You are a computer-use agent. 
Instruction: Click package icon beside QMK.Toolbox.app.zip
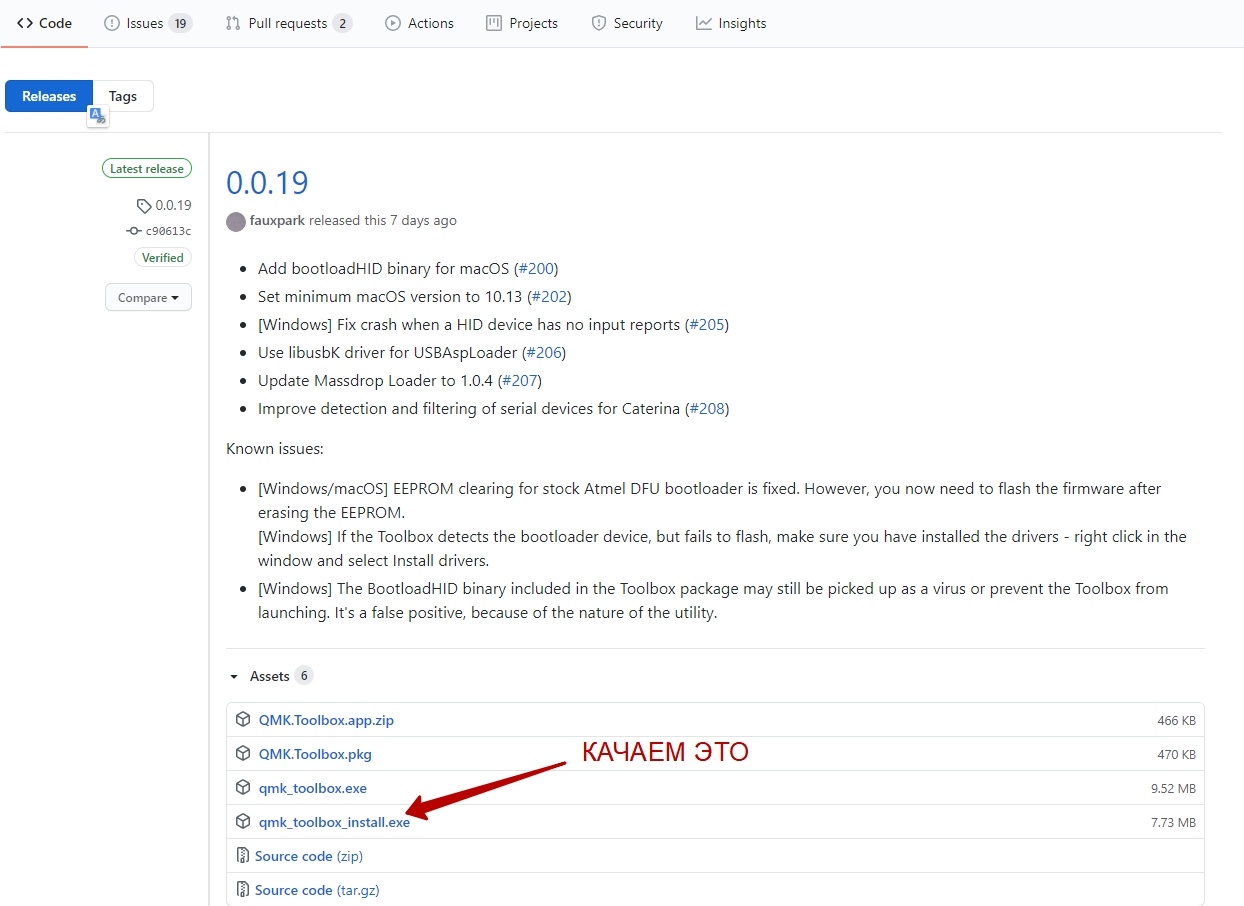coord(243,720)
